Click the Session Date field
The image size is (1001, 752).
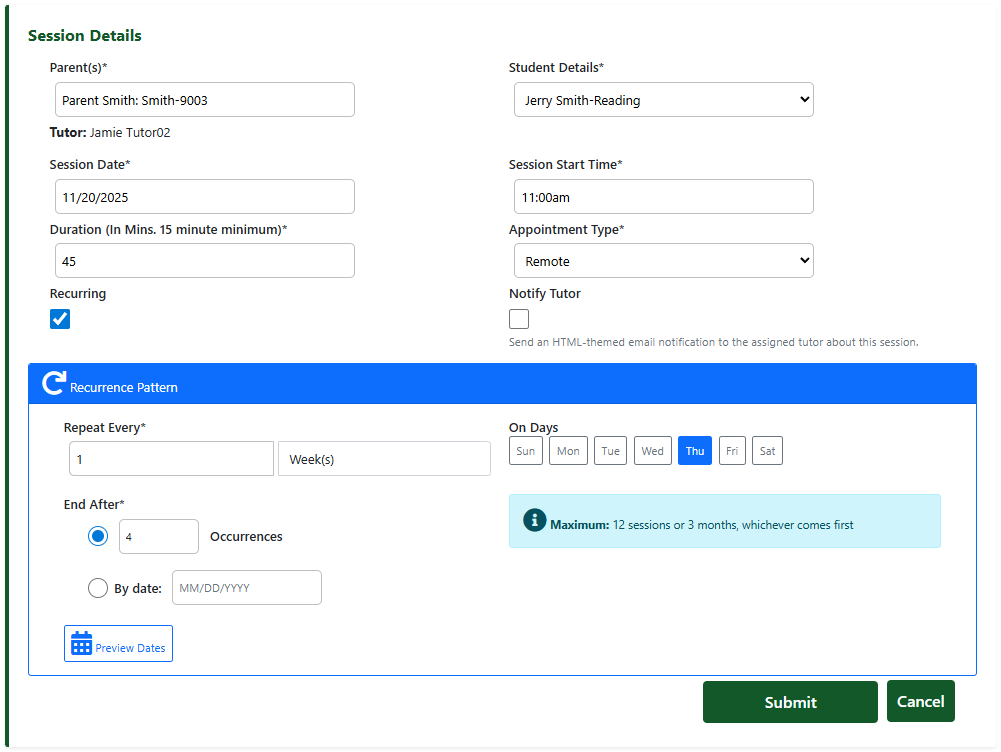click(204, 197)
